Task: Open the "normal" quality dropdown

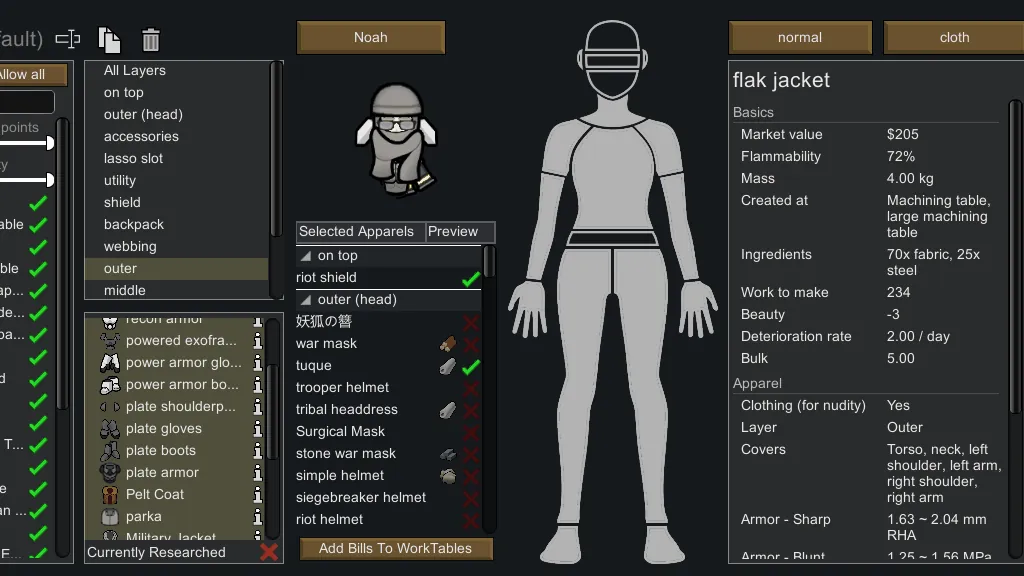Action: pos(800,38)
